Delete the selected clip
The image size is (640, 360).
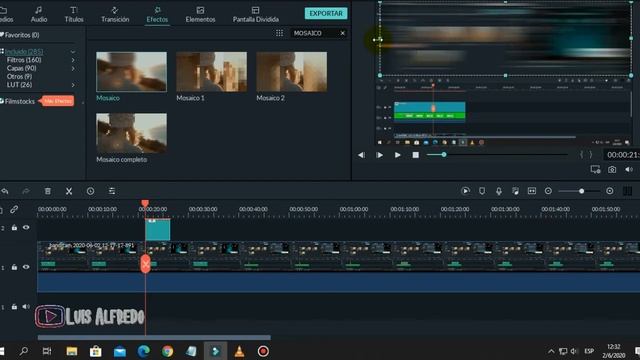pos(48,191)
